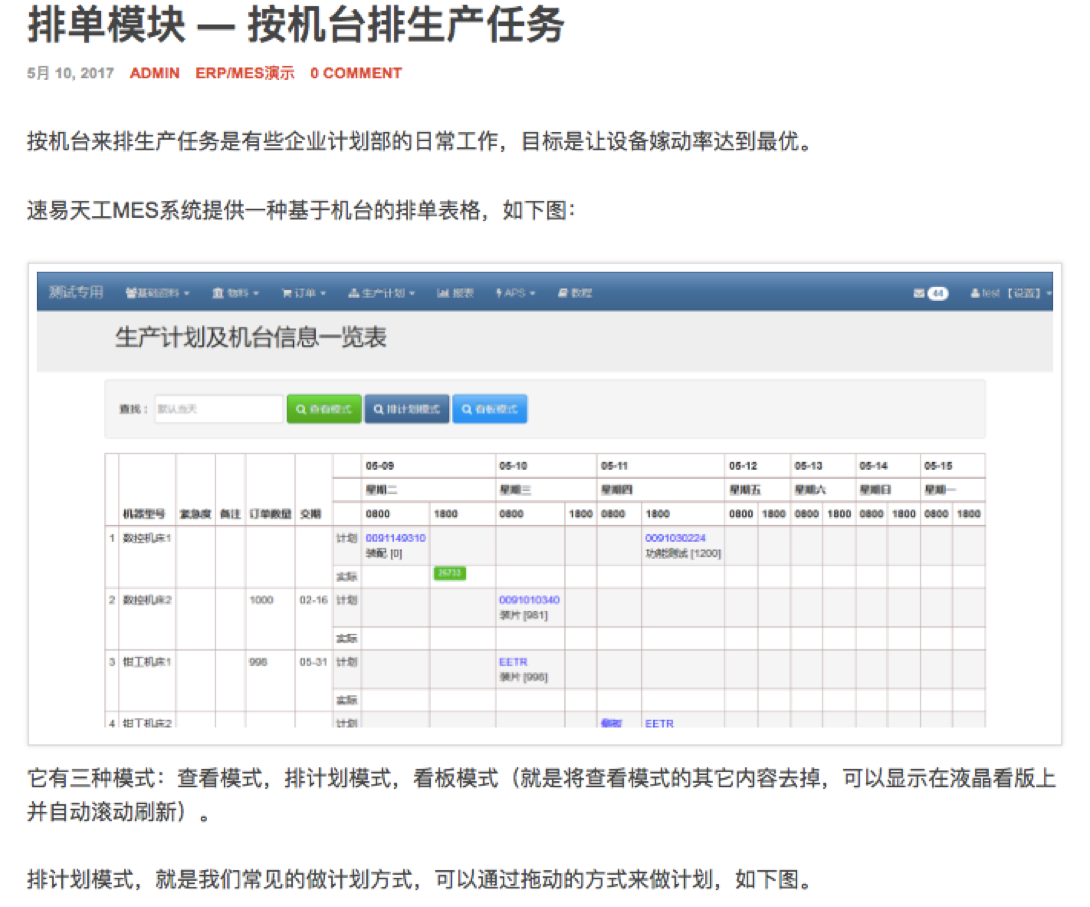Click the 0 COMMENT link
Screen dimensions: 1090x907
[355, 73]
